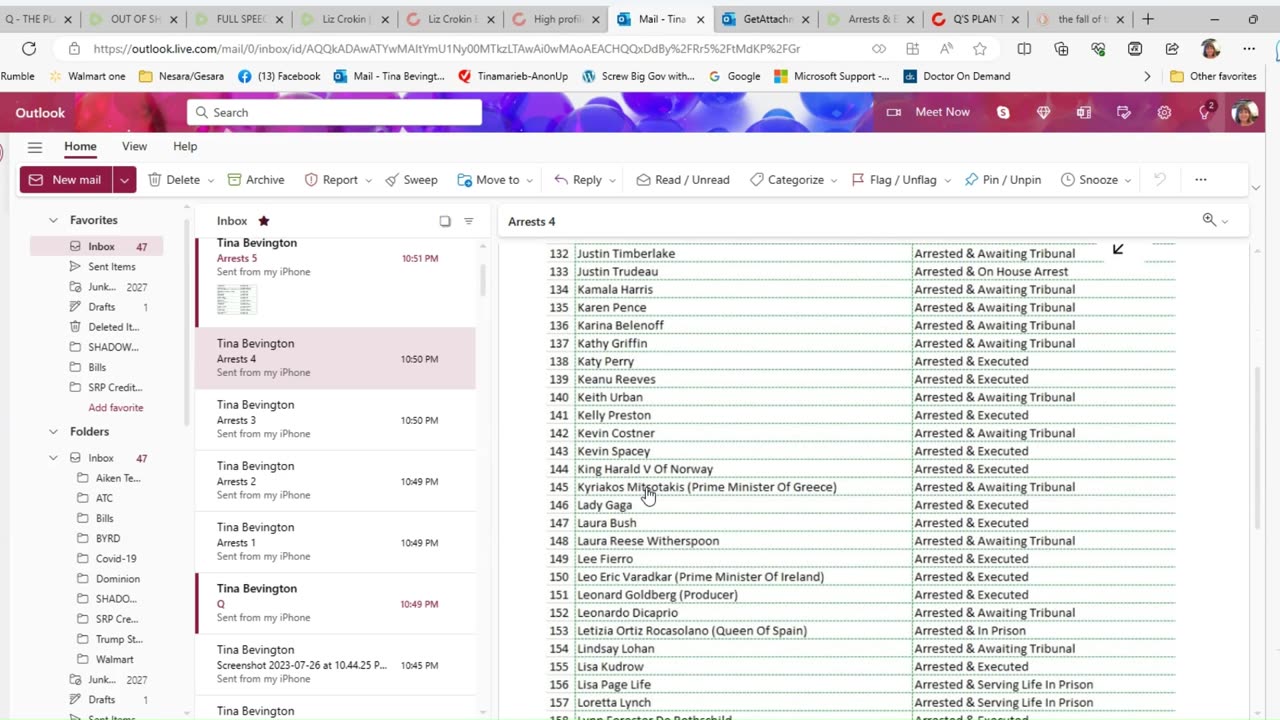Open the Arrests 5 attachment thumbnail

point(237,299)
